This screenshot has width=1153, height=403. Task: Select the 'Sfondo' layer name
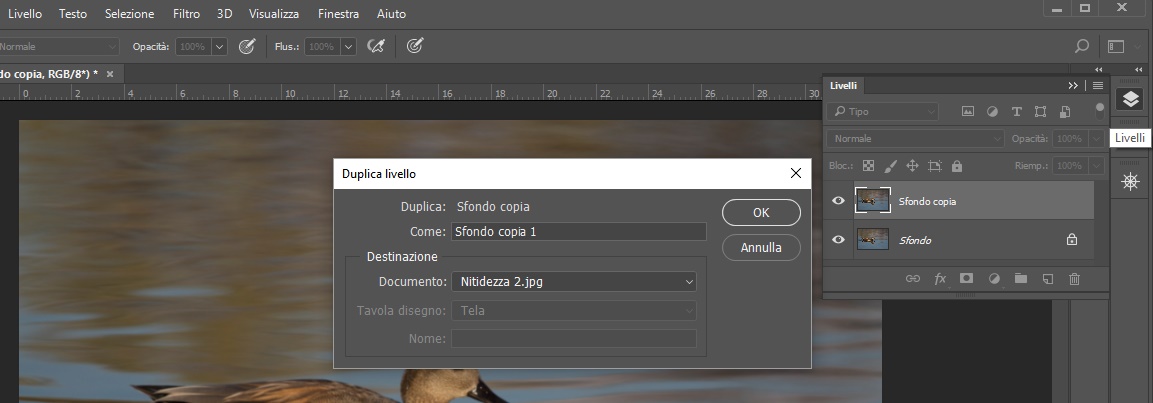pyautogui.click(x=915, y=240)
